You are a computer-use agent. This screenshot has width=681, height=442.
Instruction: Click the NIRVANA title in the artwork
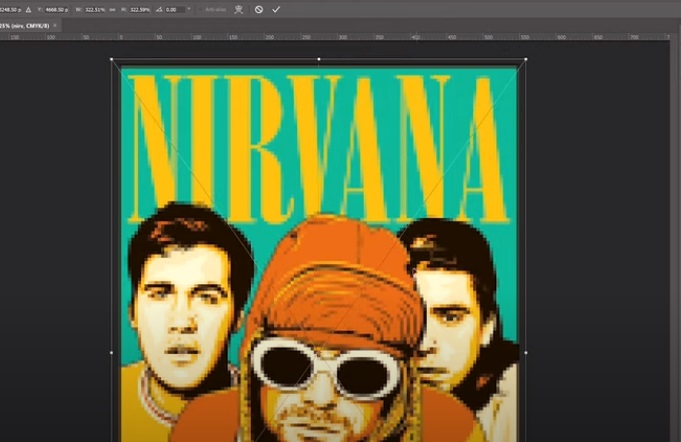pyautogui.click(x=320, y=148)
